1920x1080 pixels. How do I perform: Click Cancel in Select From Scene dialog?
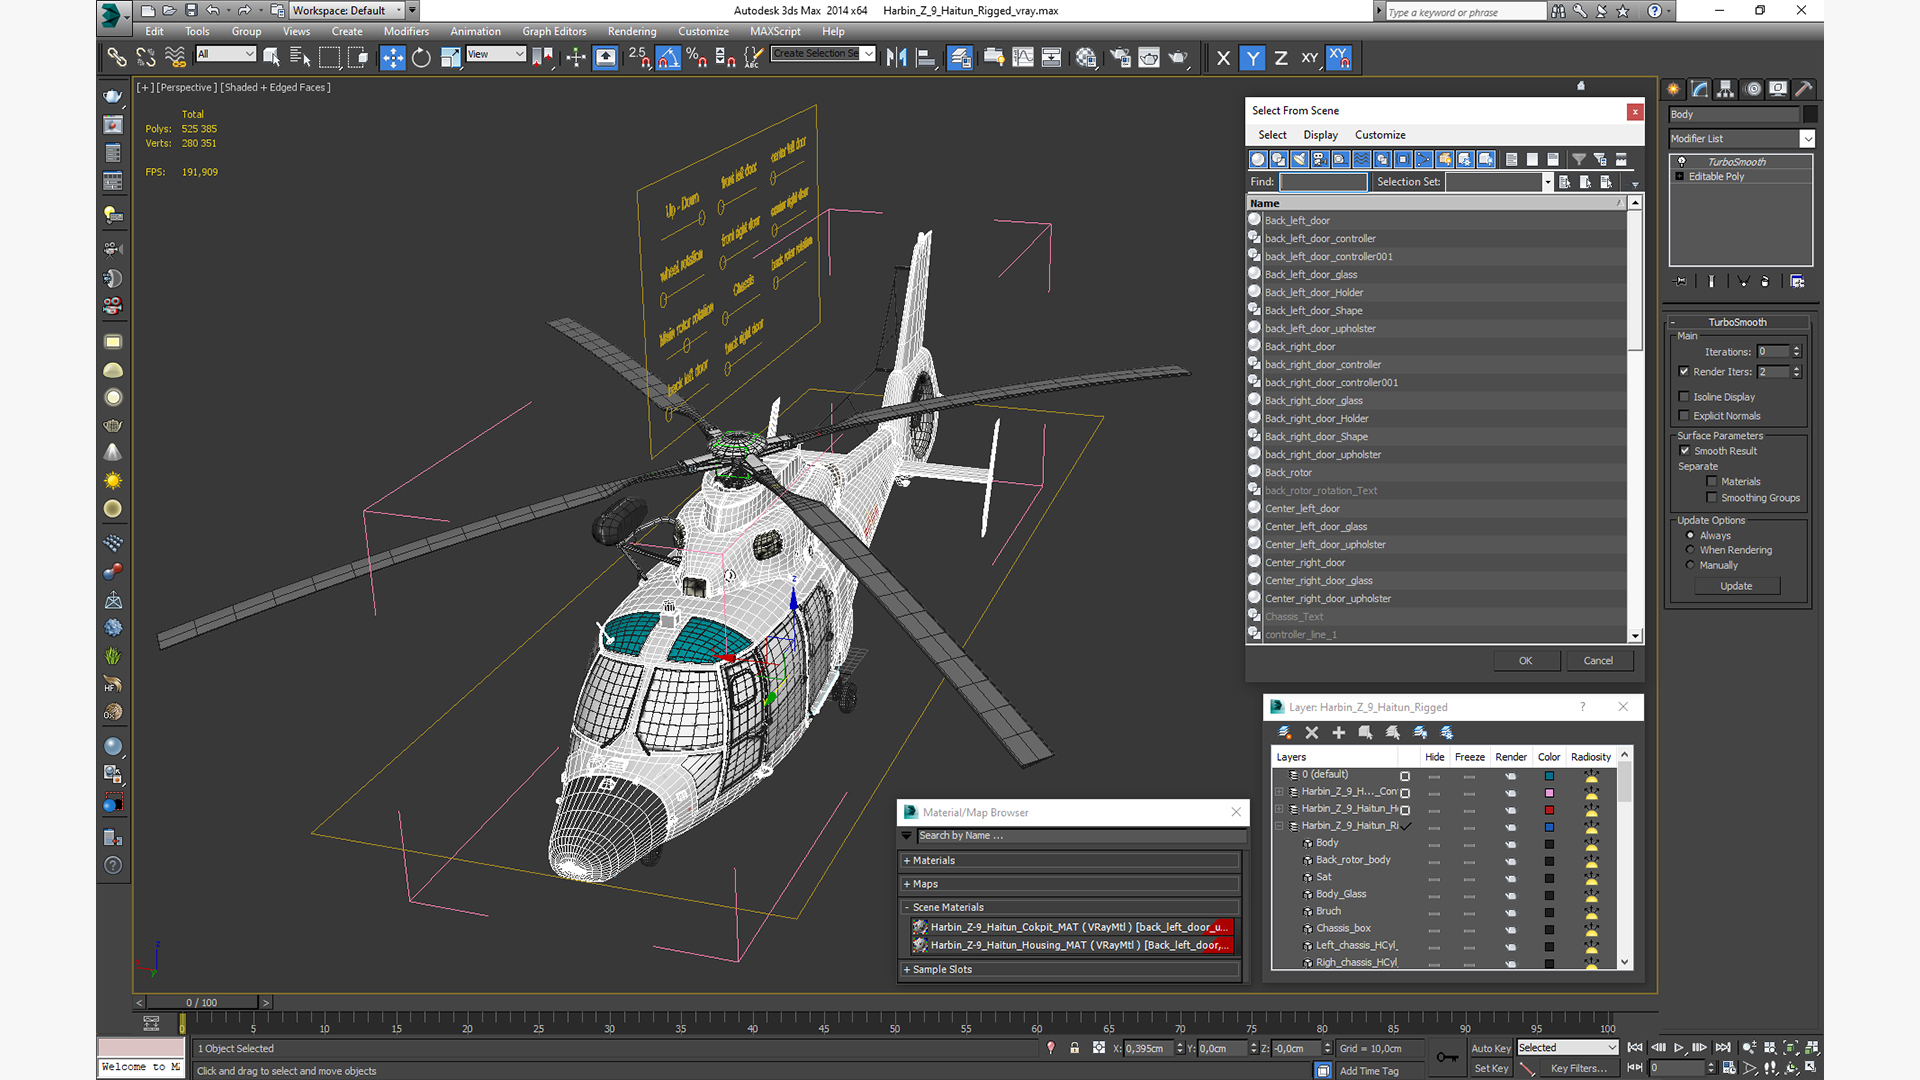tap(1598, 661)
